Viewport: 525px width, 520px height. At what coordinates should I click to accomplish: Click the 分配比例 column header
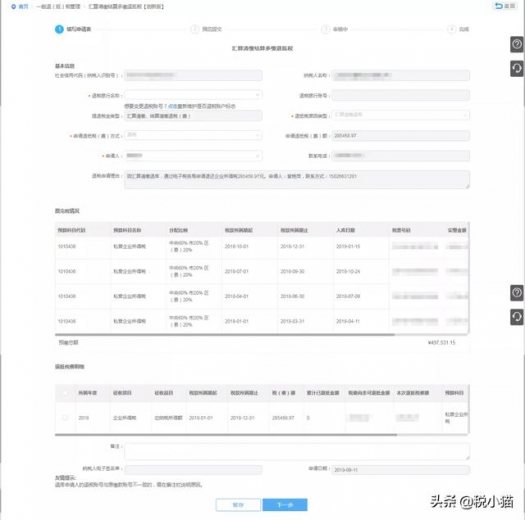(x=178, y=230)
